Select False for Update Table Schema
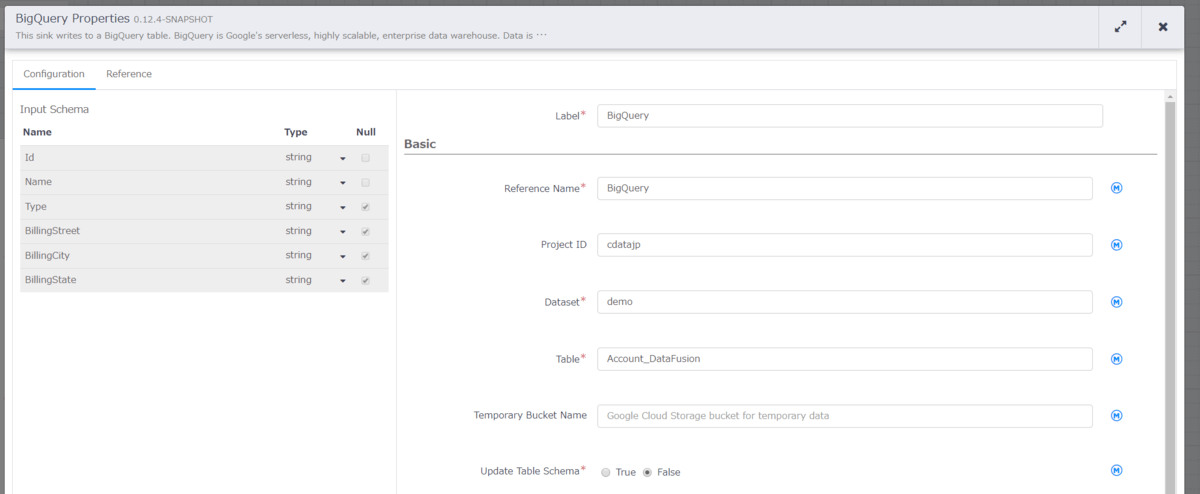 pyautogui.click(x=647, y=472)
